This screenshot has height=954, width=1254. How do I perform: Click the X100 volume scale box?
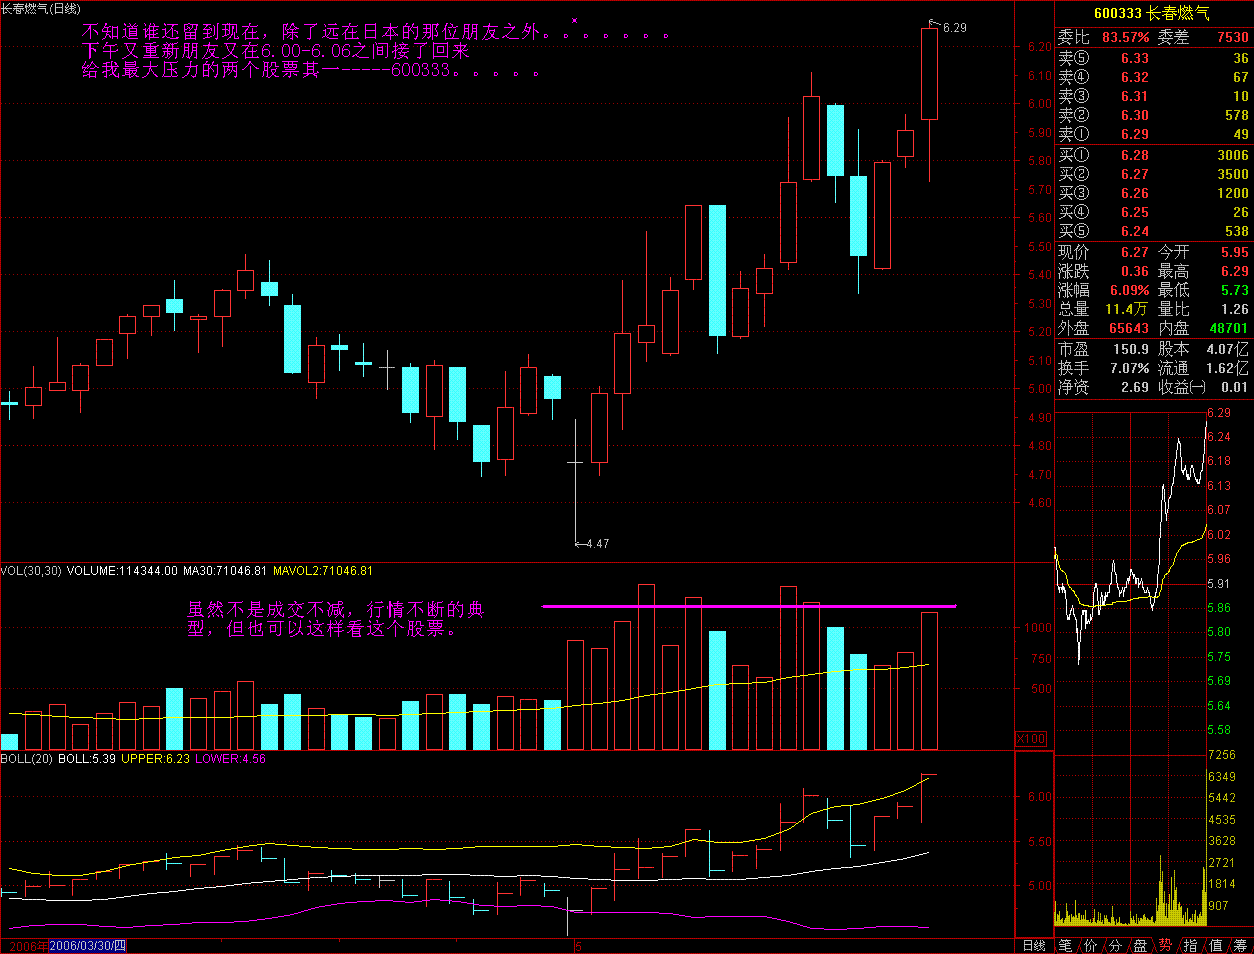[1031, 739]
